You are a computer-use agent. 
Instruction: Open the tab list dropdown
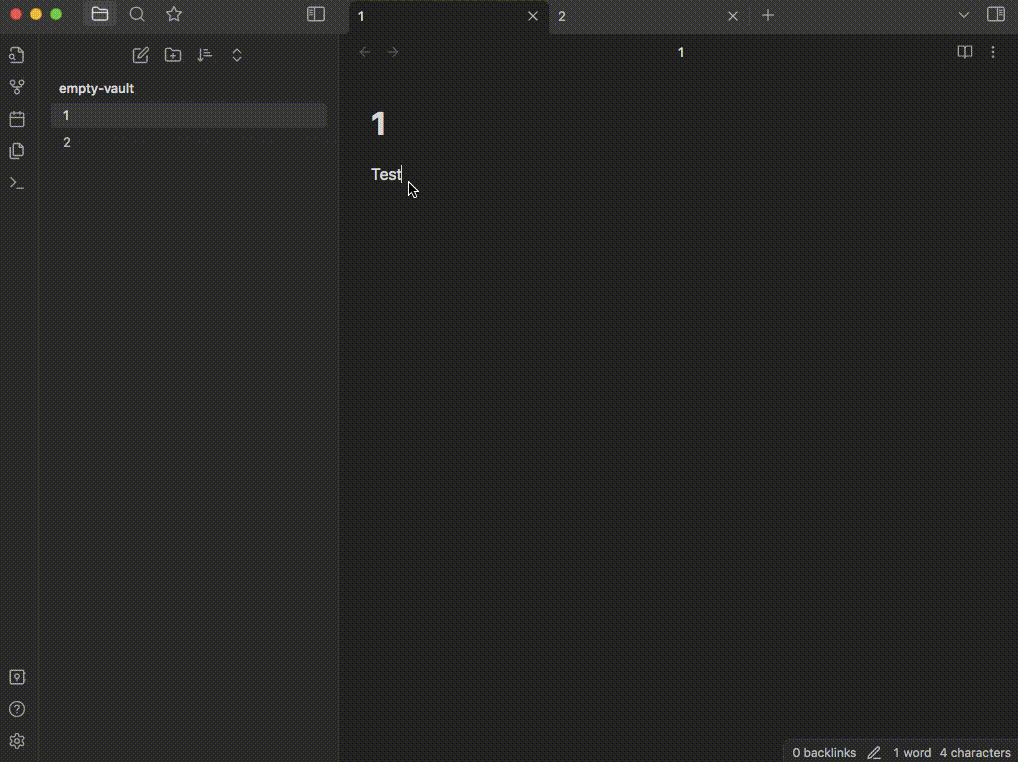point(963,16)
